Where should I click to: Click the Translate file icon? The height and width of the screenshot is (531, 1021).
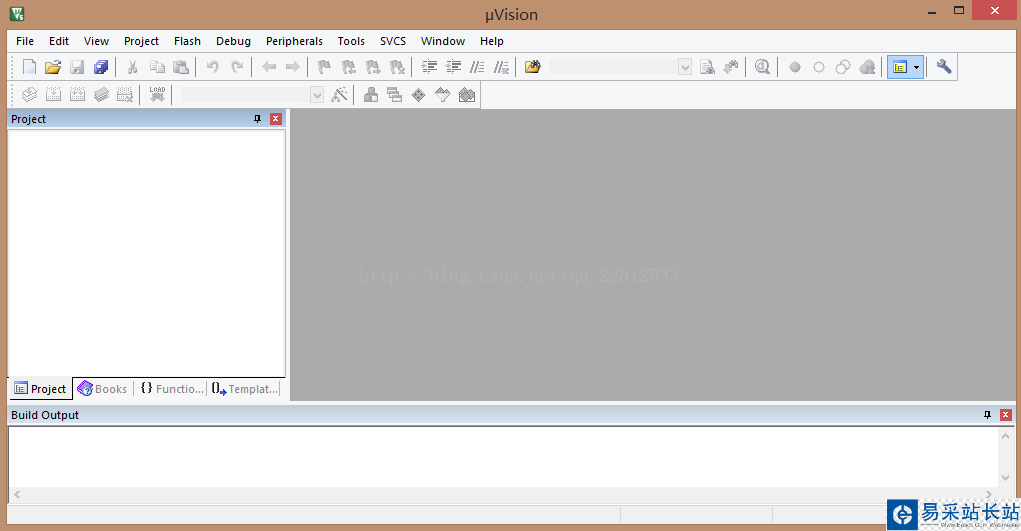tap(29, 94)
